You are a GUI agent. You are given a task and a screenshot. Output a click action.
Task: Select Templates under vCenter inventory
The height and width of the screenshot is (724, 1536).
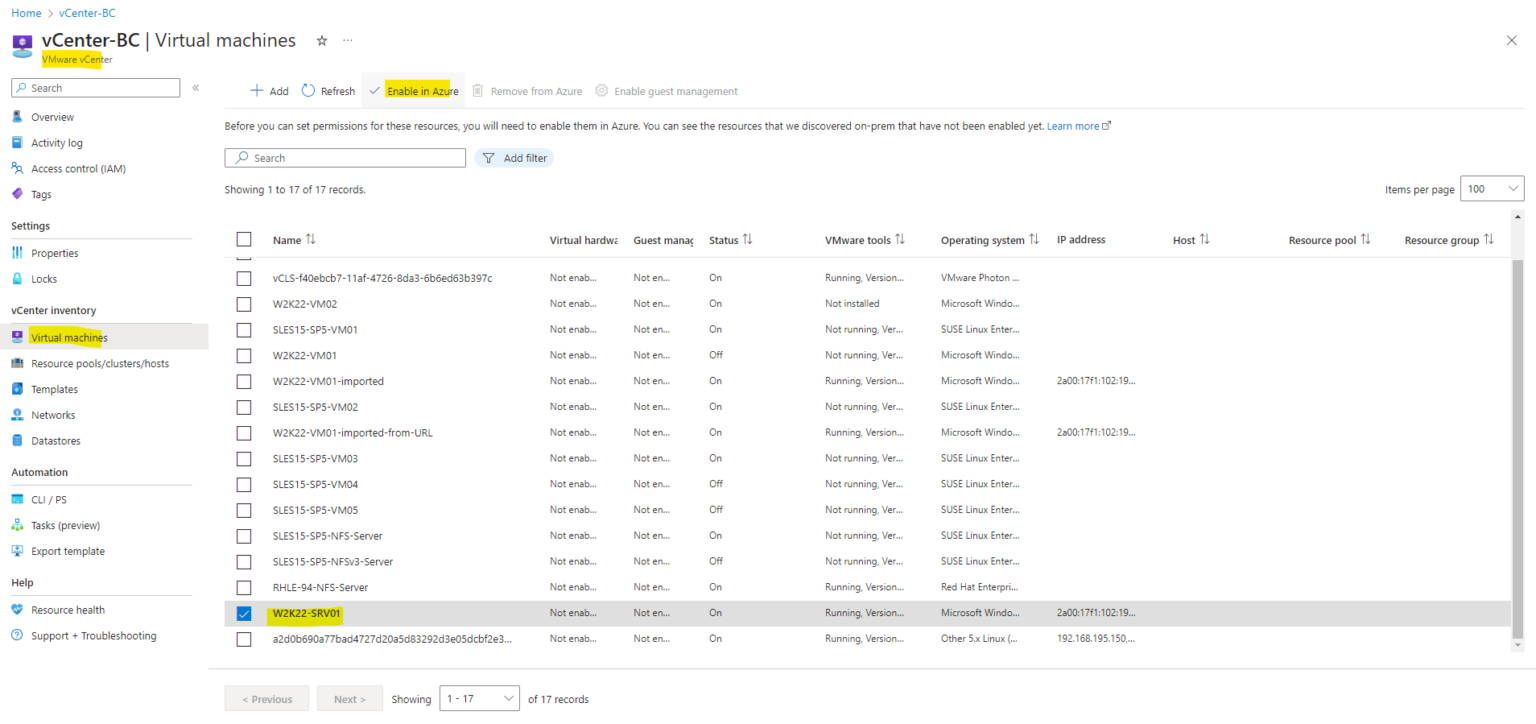[x=56, y=388]
